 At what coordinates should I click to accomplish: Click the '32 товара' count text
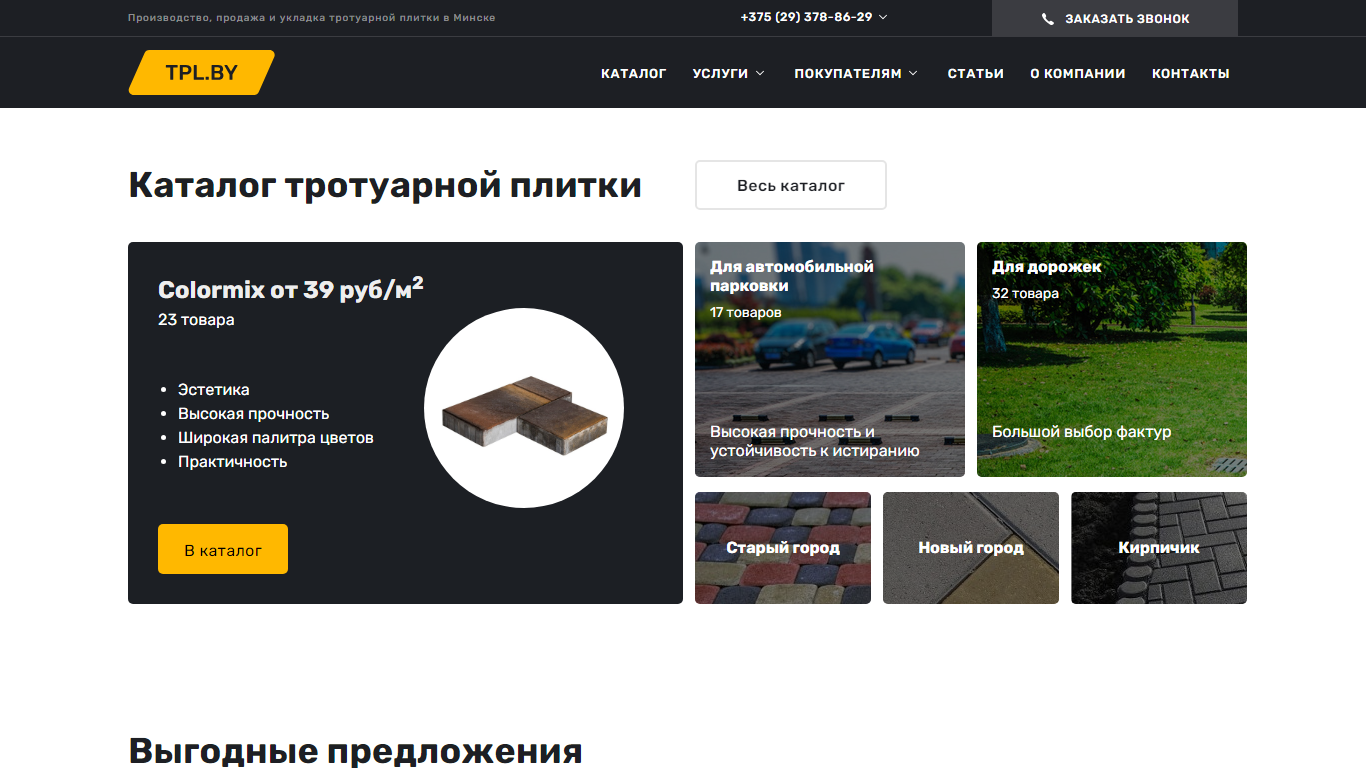point(1025,293)
